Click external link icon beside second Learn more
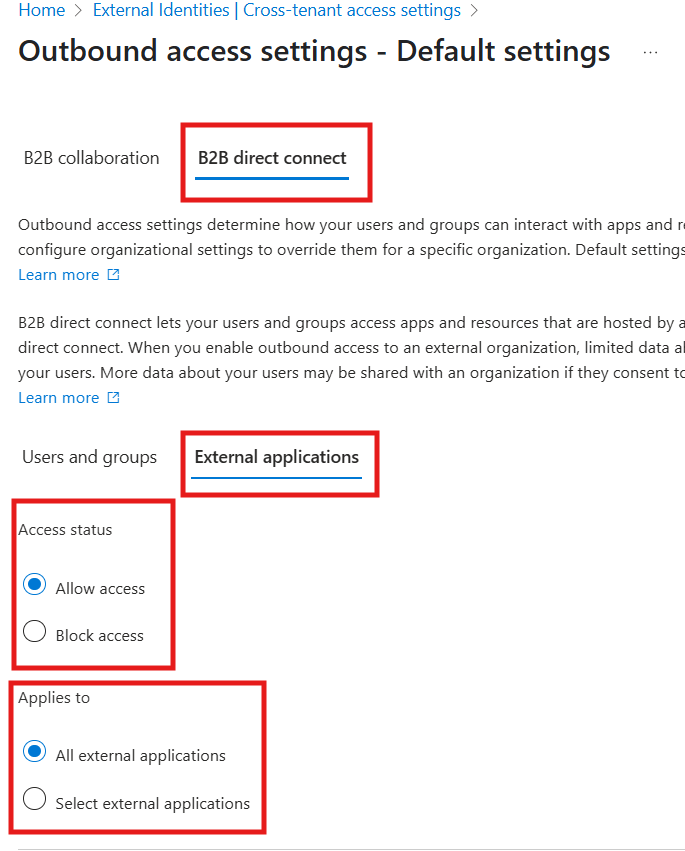Screen dimensions: 685x851 pos(113,398)
